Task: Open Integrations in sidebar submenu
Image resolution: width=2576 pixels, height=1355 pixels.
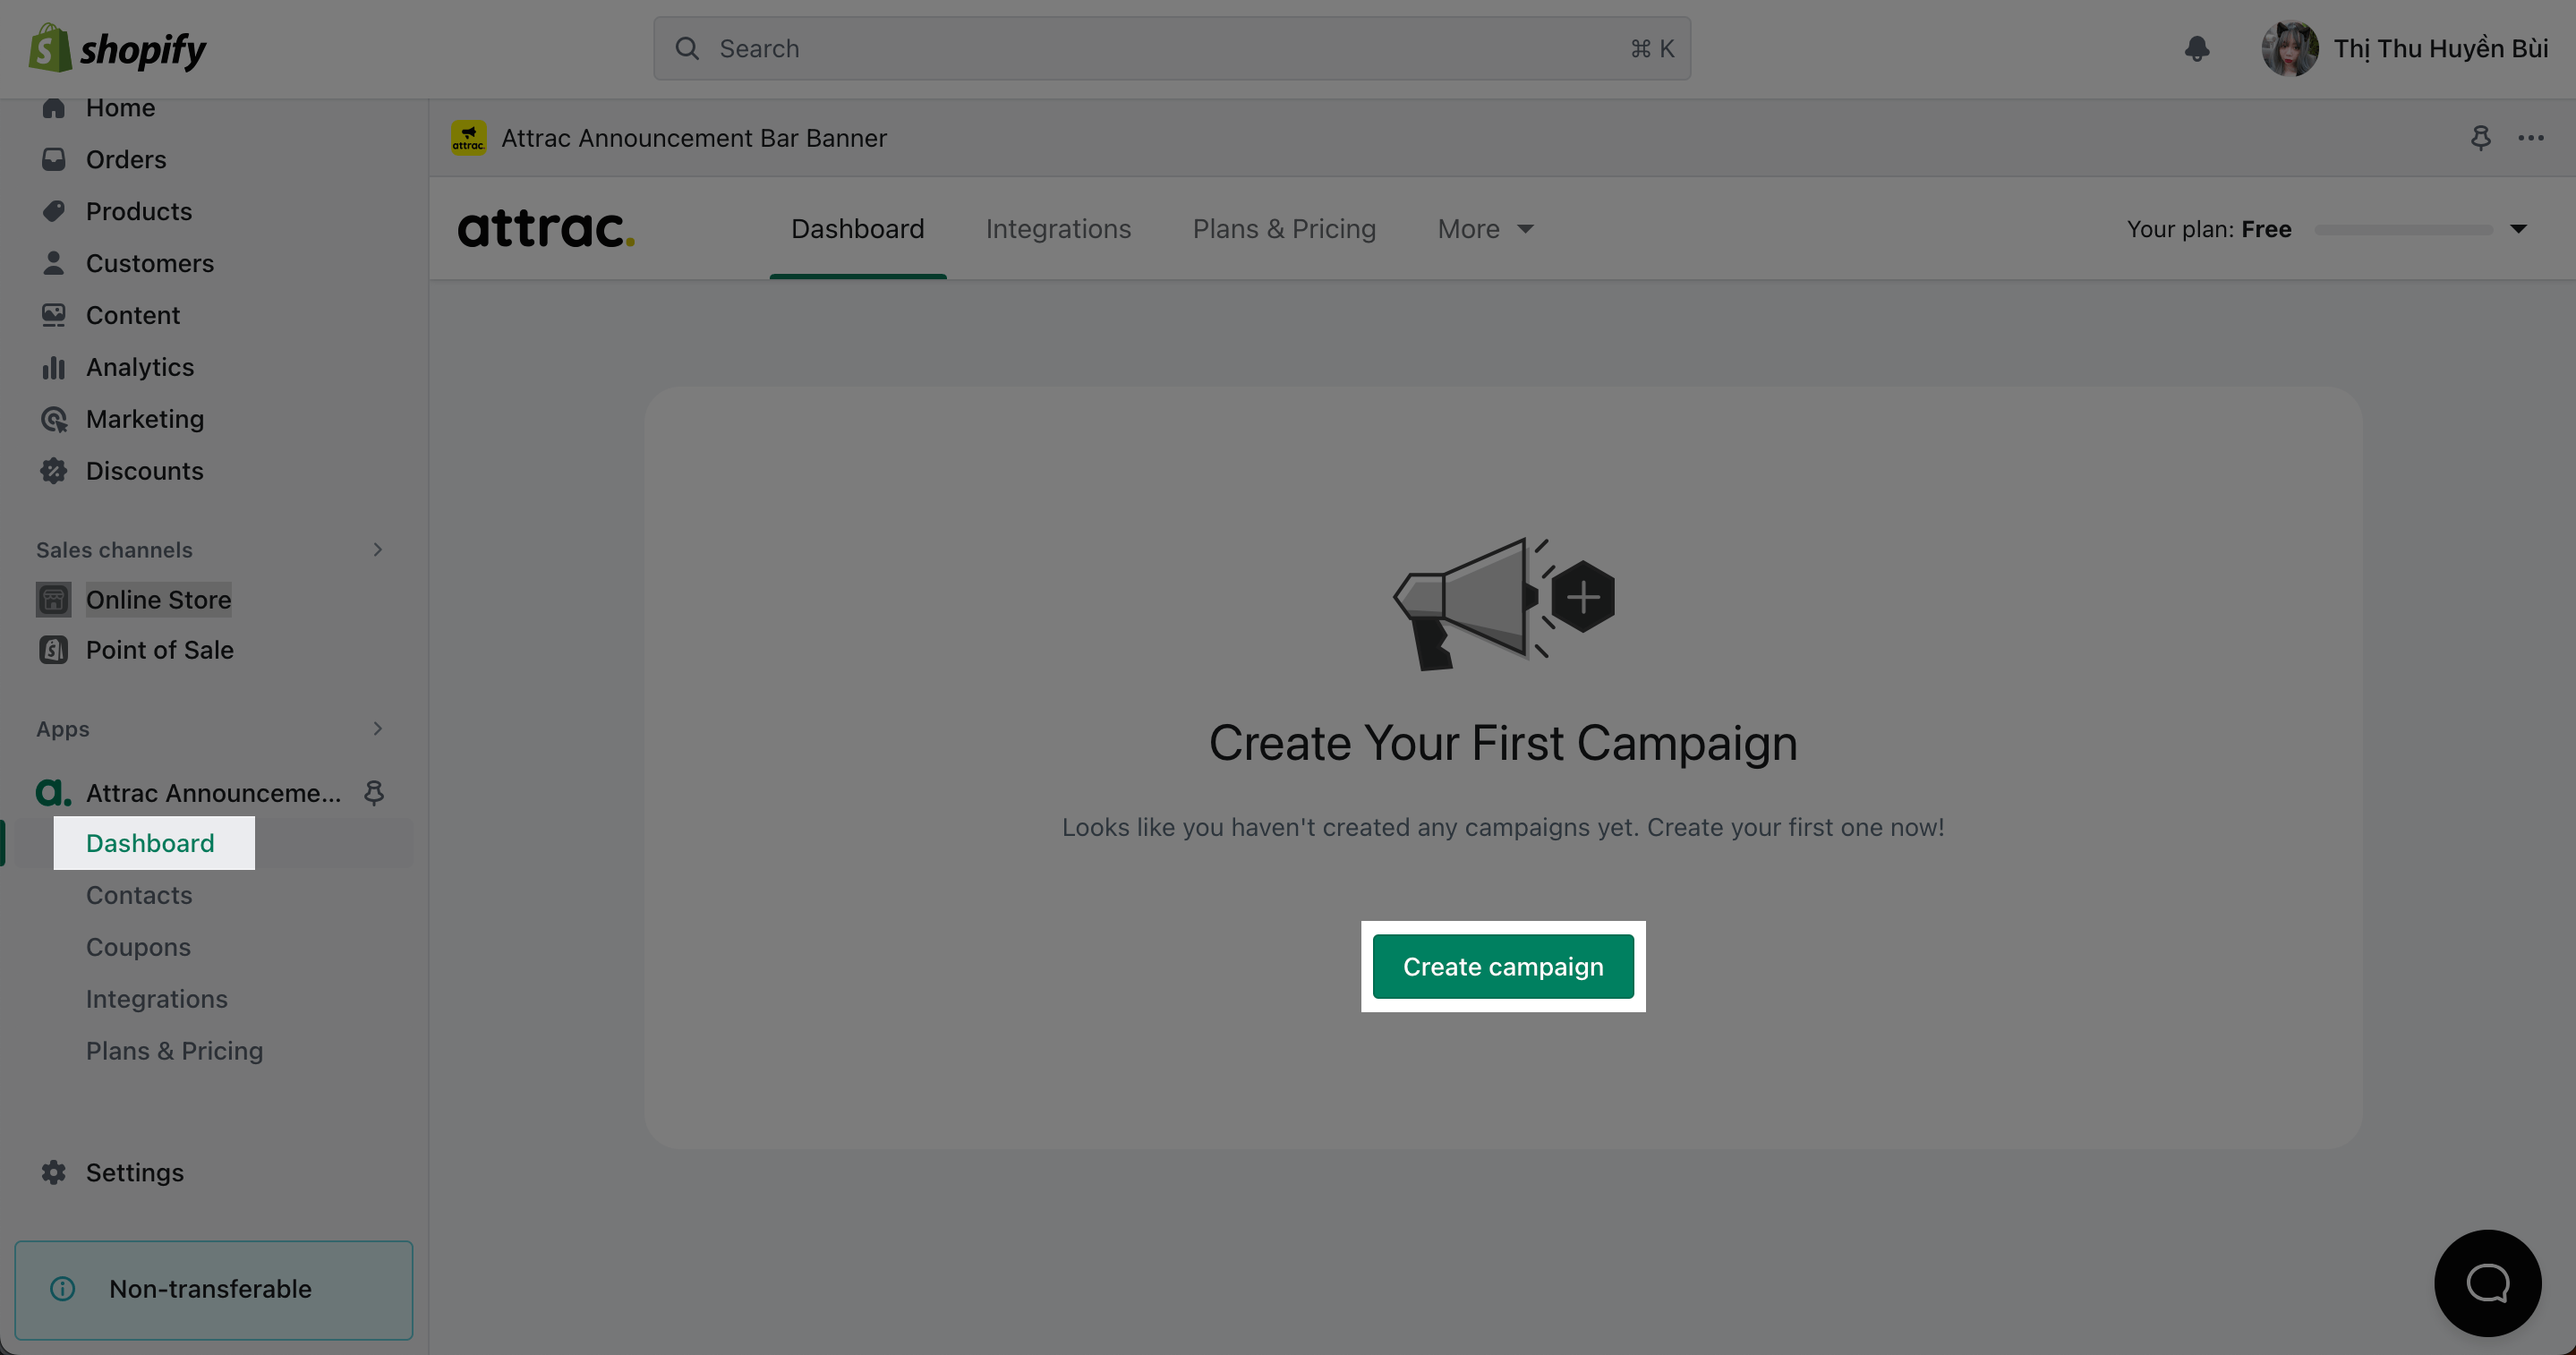Action: click(x=157, y=999)
